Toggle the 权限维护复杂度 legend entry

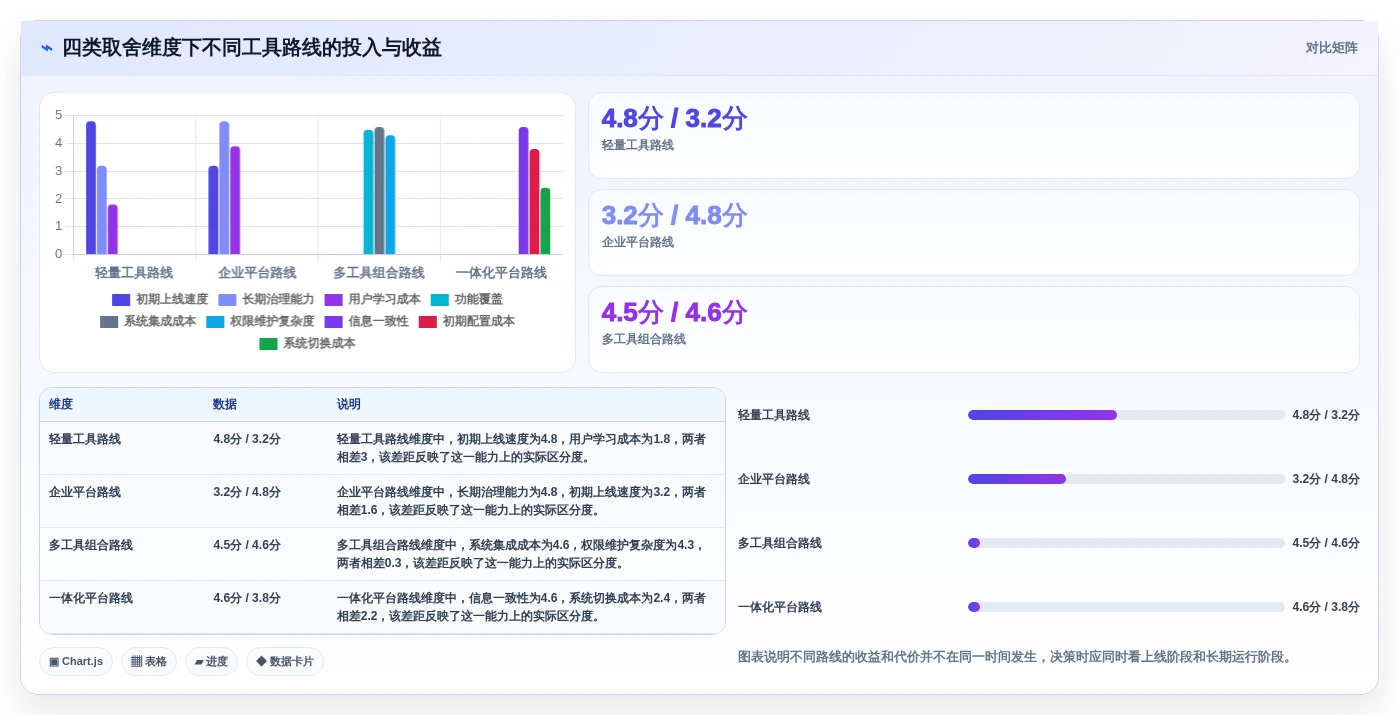[260, 321]
